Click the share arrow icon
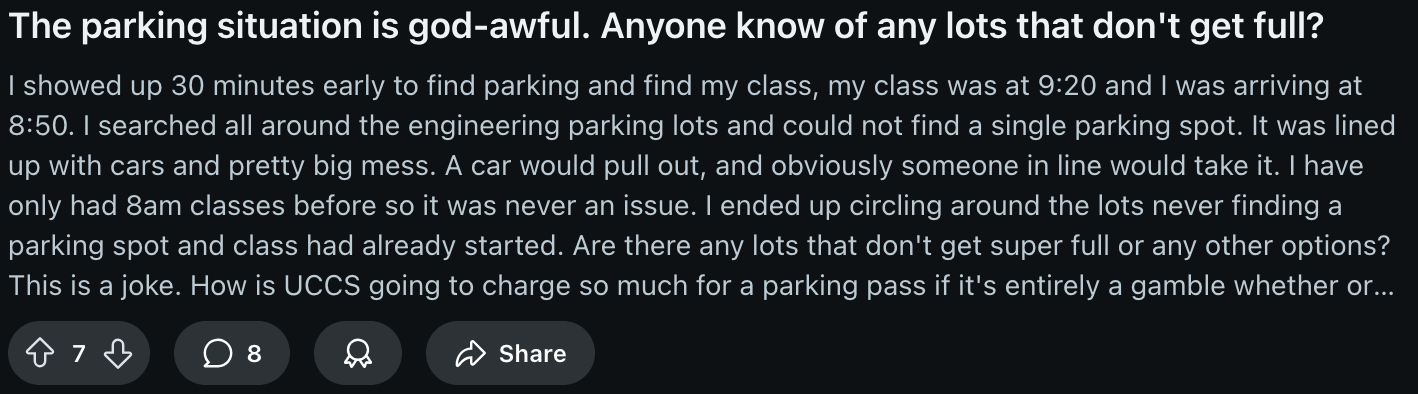Viewport: 1418px width, 394px height. pyautogui.click(x=470, y=353)
